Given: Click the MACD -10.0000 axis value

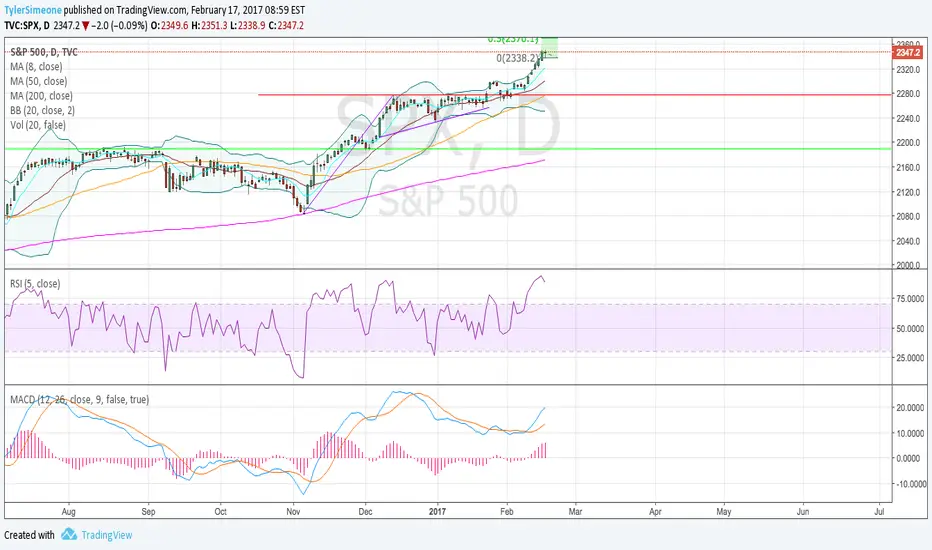Looking at the screenshot, I should tap(910, 484).
